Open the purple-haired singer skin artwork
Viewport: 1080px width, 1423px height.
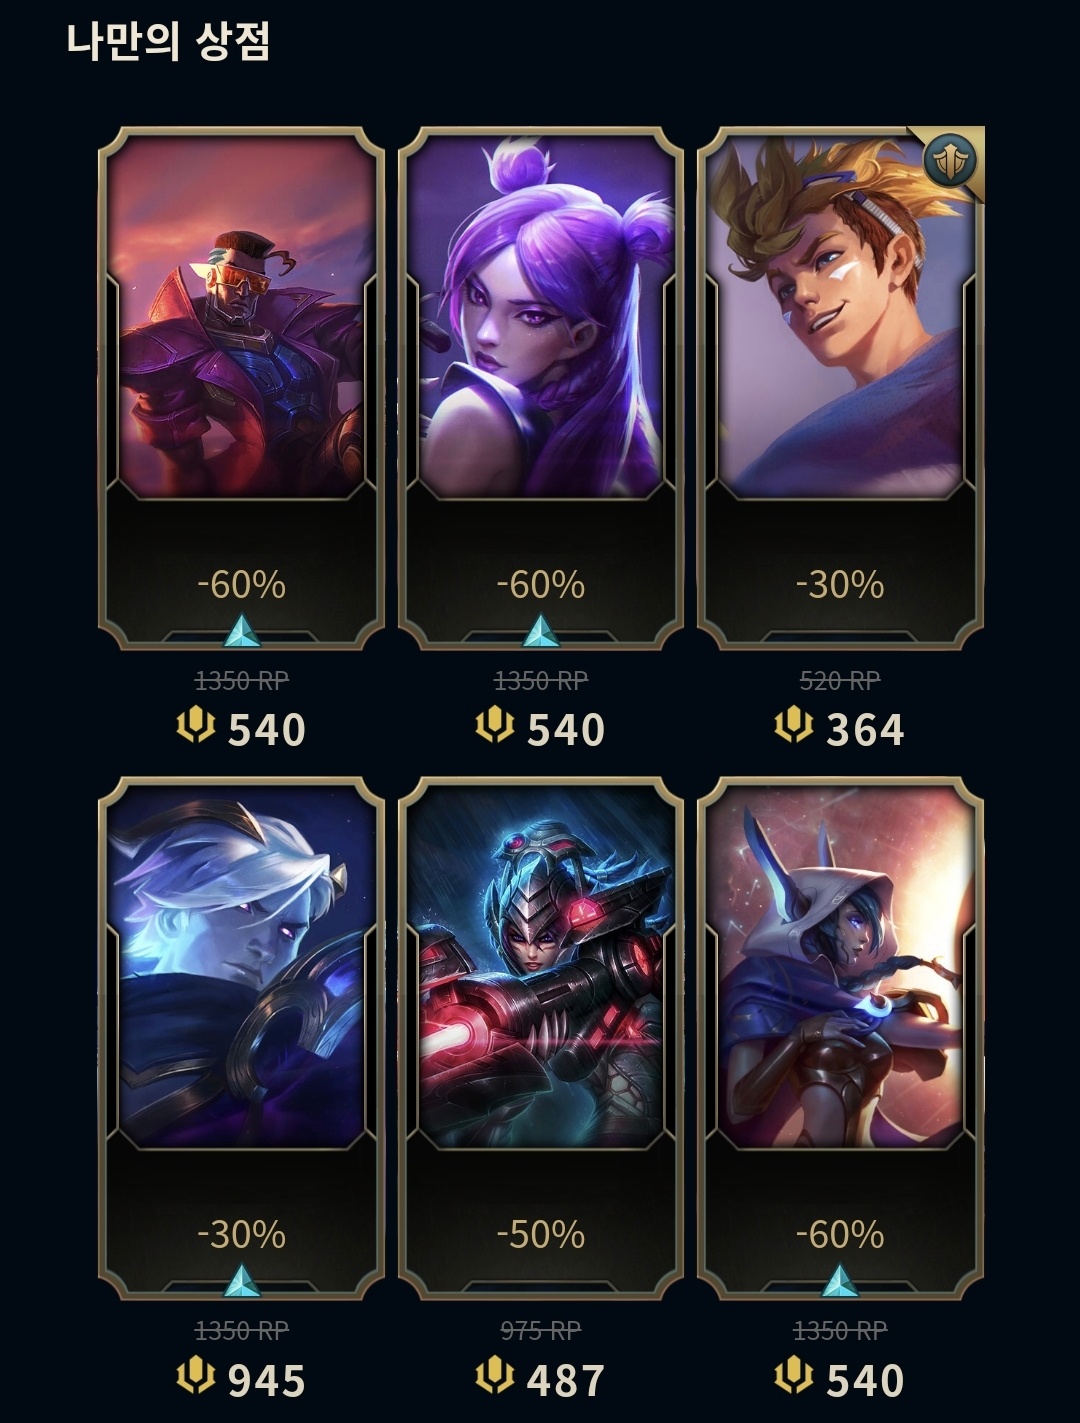tap(541, 315)
